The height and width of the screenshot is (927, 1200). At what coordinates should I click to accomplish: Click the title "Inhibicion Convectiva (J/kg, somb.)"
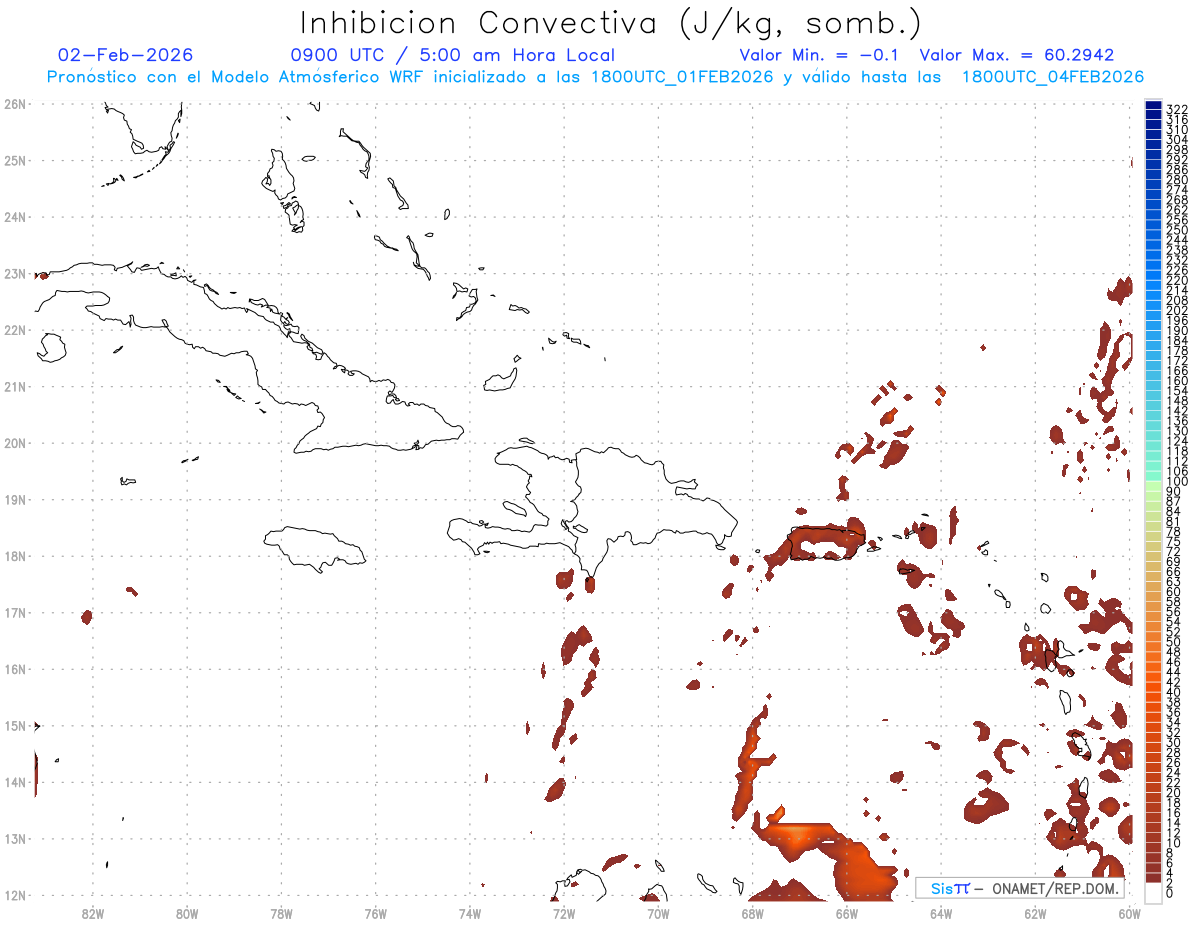pos(610,23)
